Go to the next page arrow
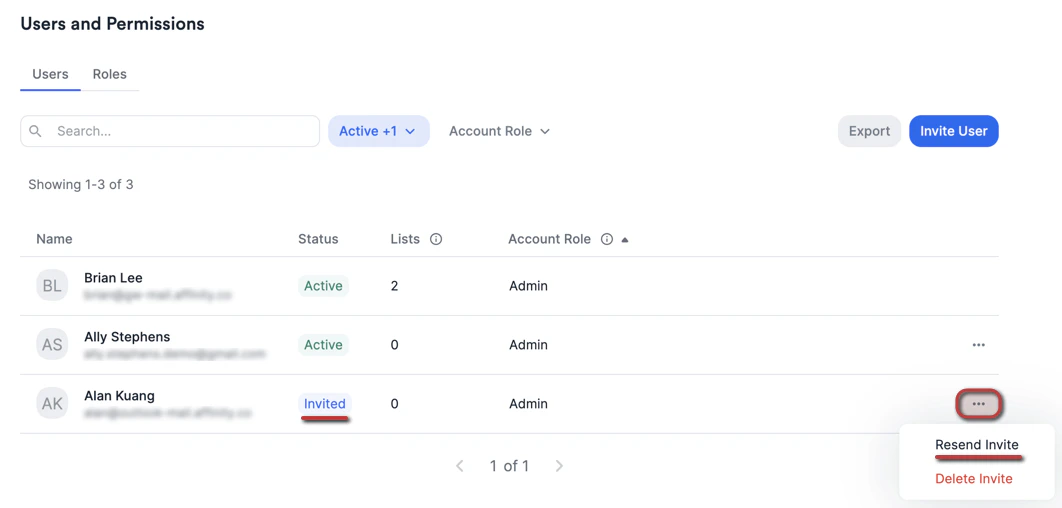Image resolution: width=1062 pixels, height=508 pixels. (x=559, y=466)
